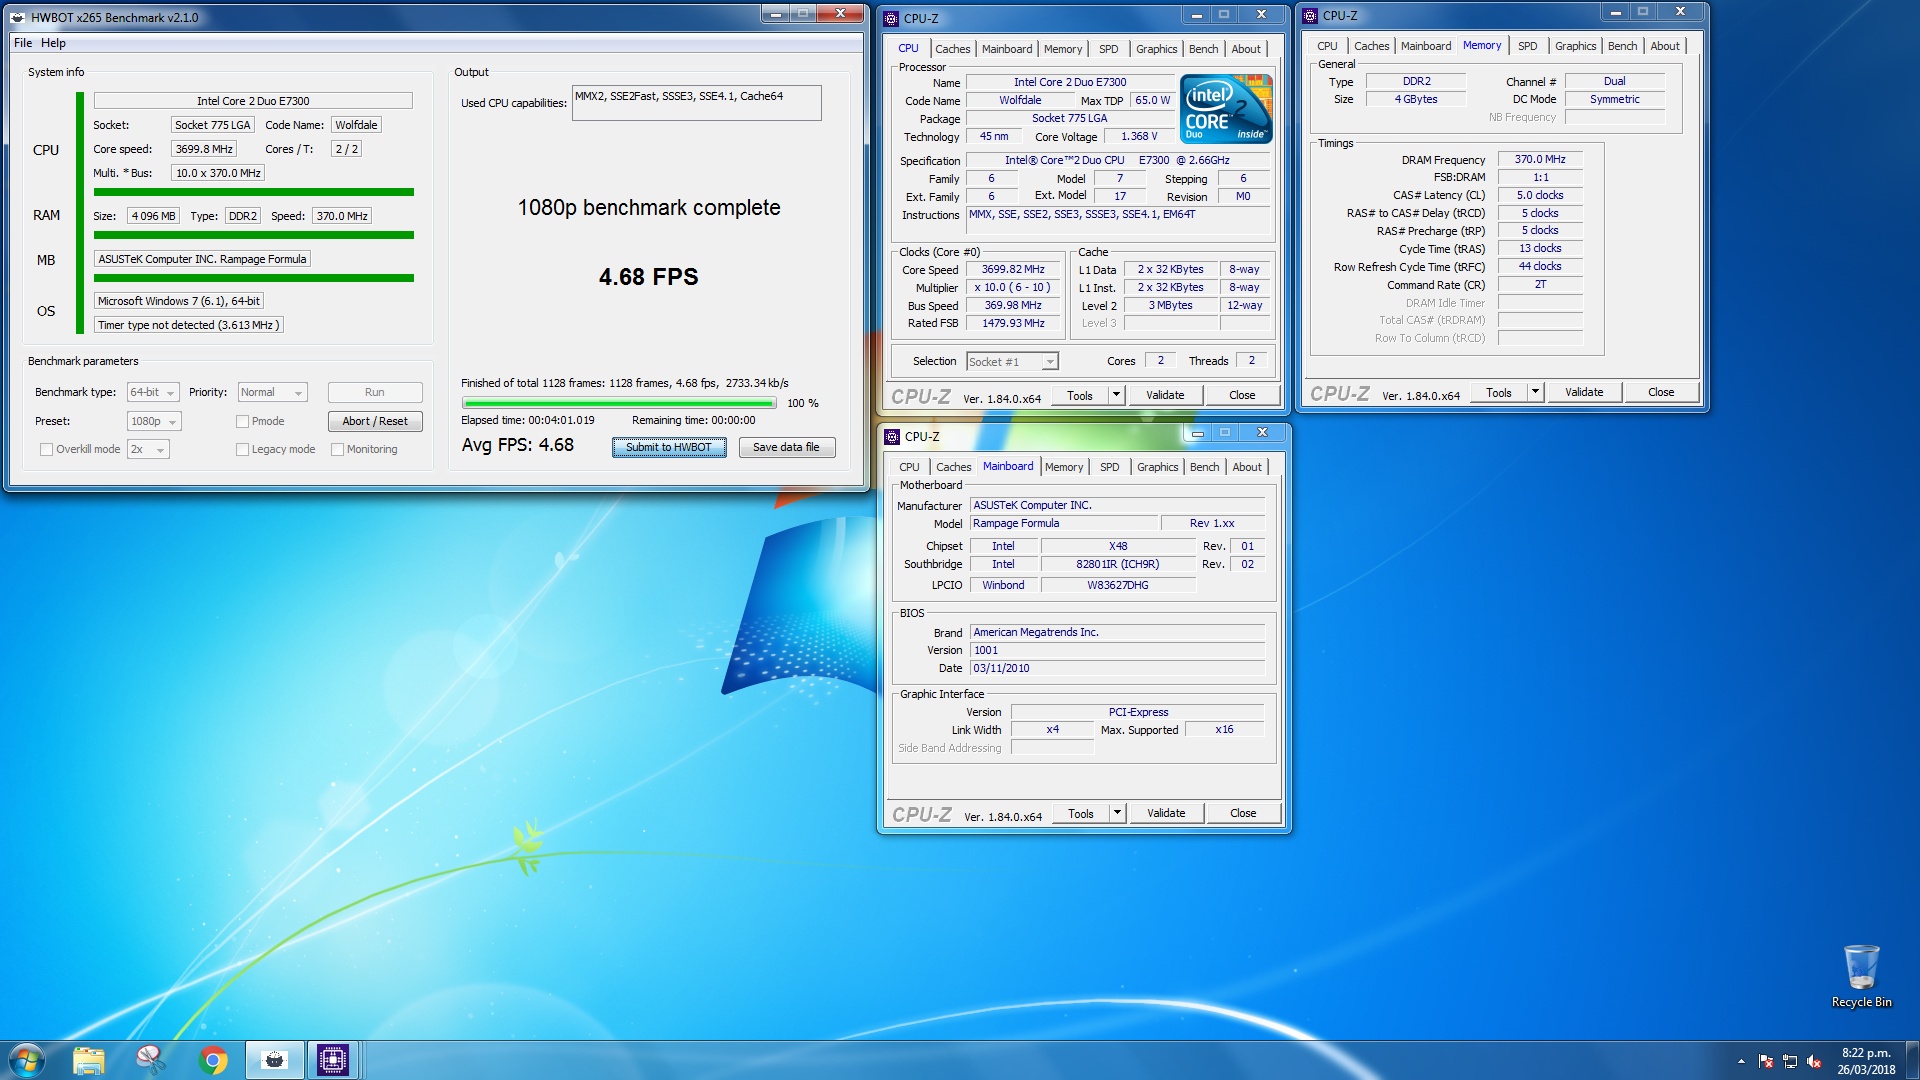1920x1080 pixels.
Task: Click DRAM Frequency 370.0 MHz value
Action: tap(1540, 160)
